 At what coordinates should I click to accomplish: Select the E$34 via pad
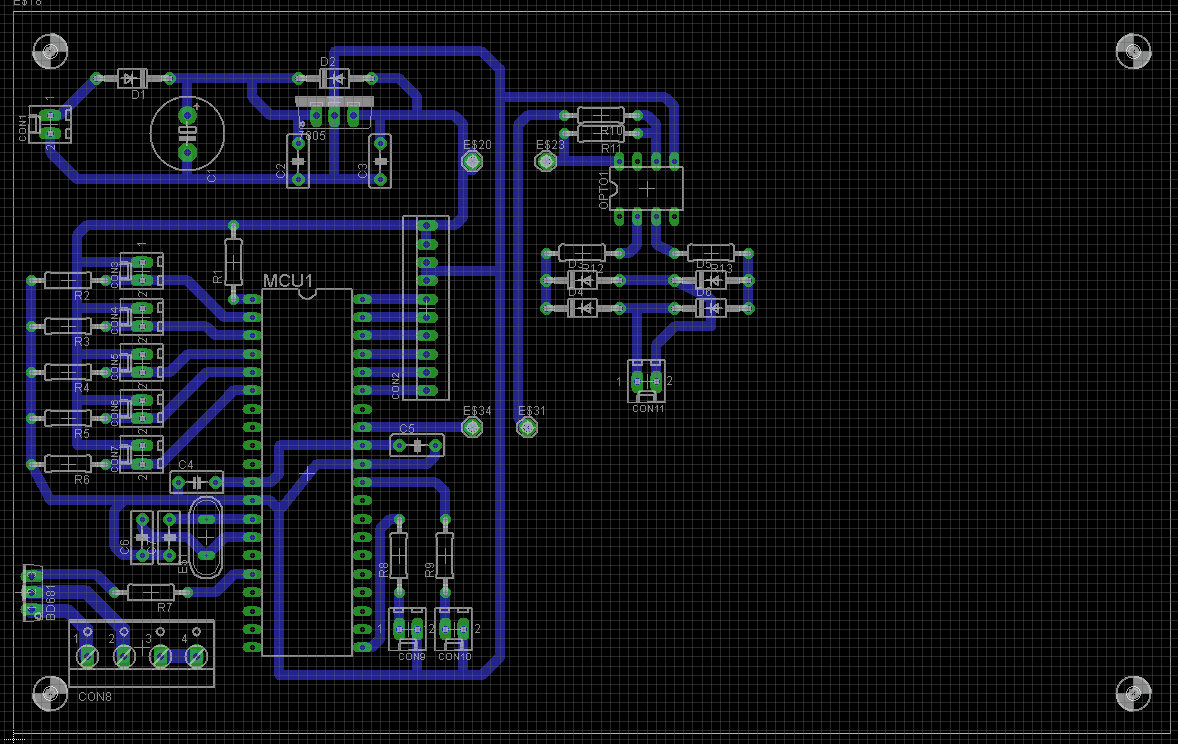coord(472,427)
